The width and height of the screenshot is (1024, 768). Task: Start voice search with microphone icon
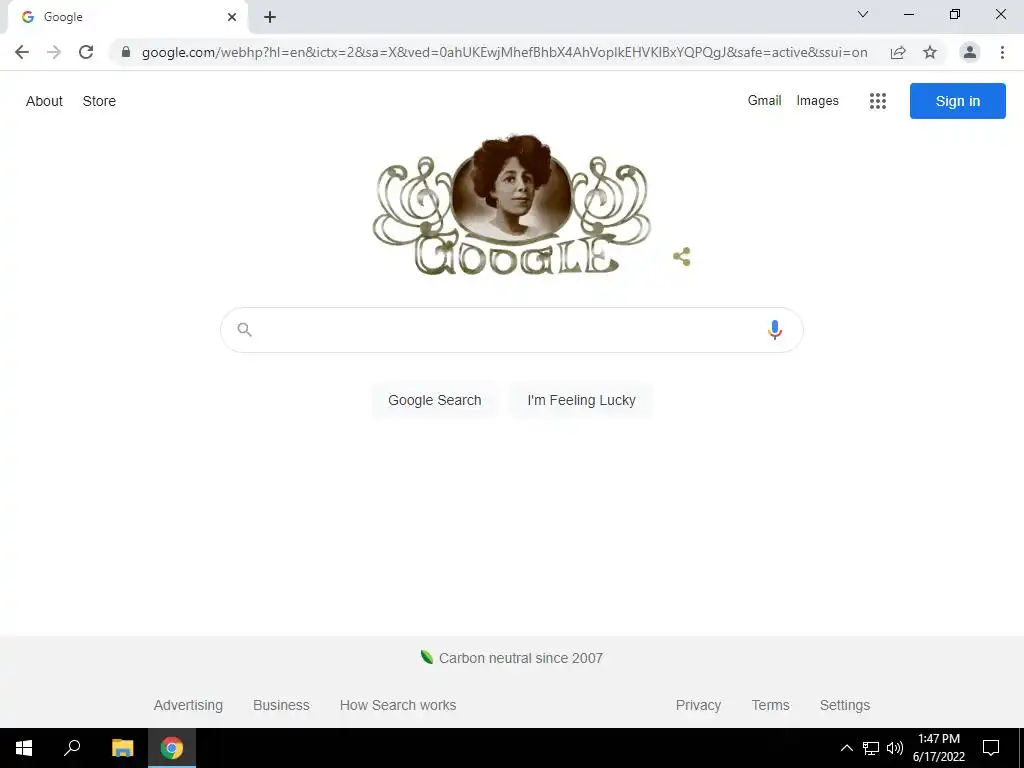tap(775, 330)
